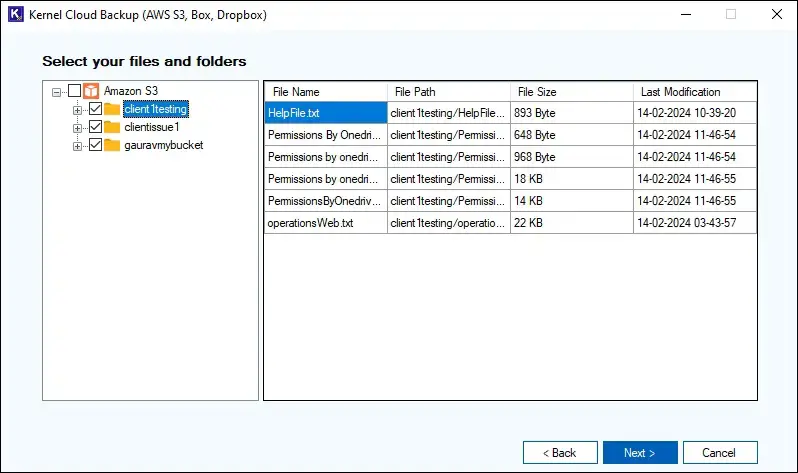The height and width of the screenshot is (473, 798).
Task: Expand the client1testing folder node
Action: click(x=77, y=110)
